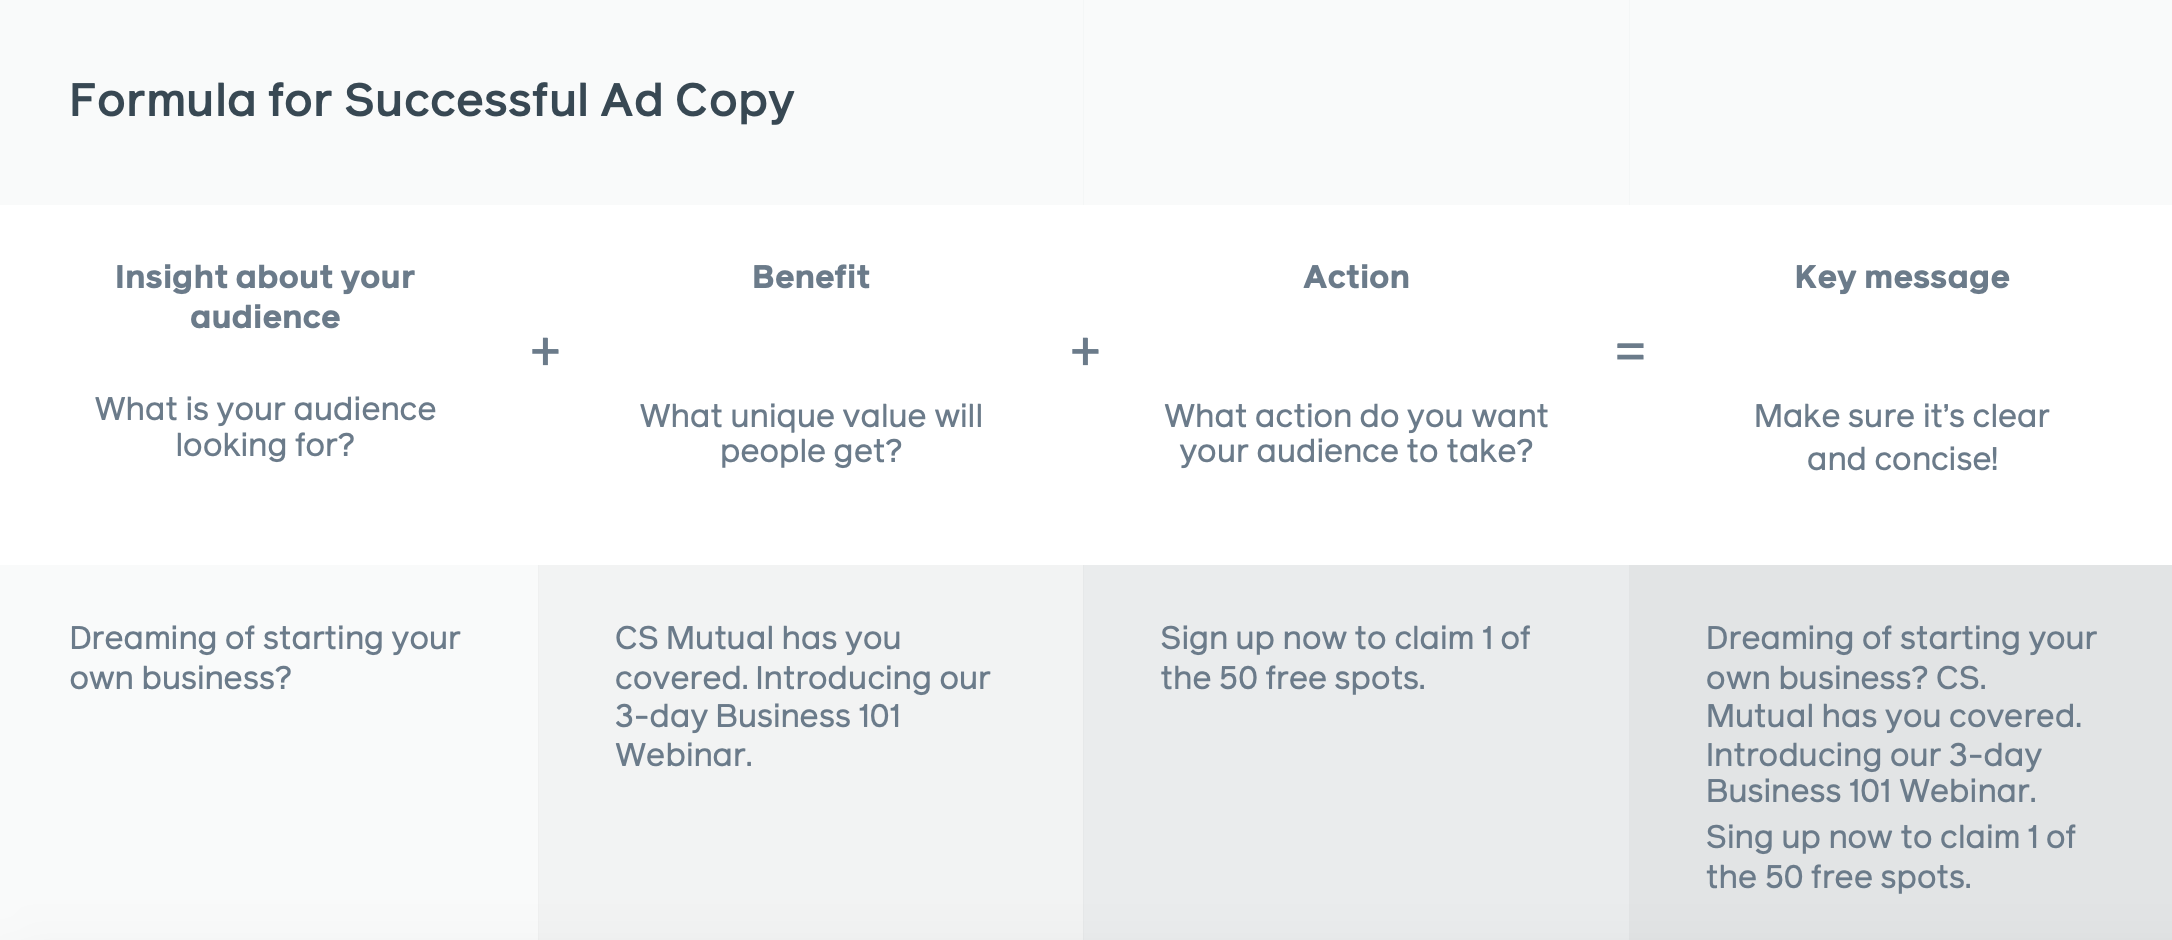Click the Insight about your audience heading
Image resolution: width=2172 pixels, height=940 pixels.
(265, 296)
